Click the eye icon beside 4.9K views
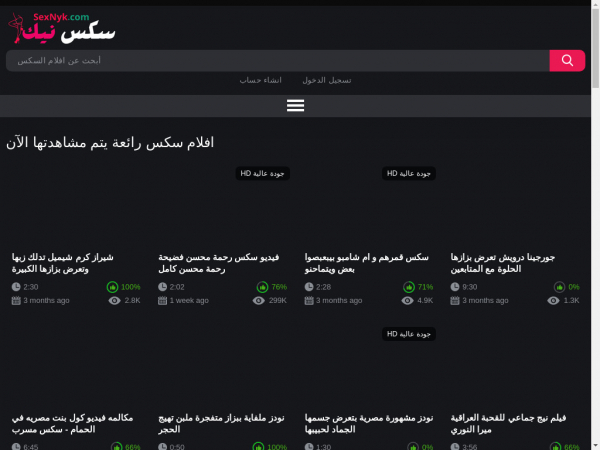 (x=407, y=300)
